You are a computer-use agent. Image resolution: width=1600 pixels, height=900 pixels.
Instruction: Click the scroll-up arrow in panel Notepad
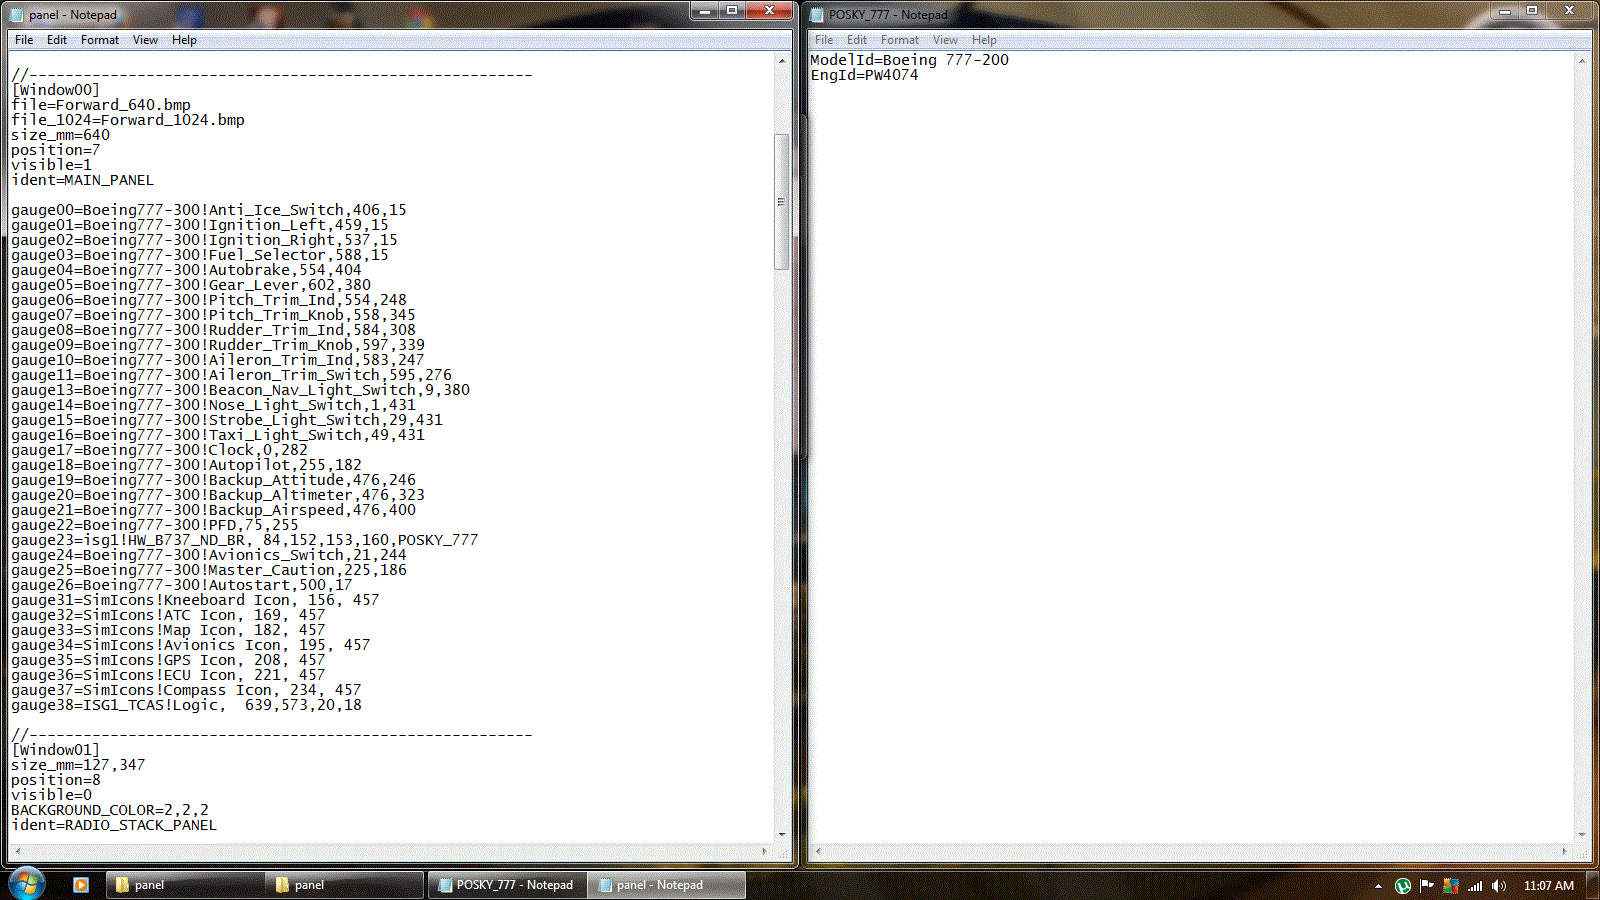782,61
